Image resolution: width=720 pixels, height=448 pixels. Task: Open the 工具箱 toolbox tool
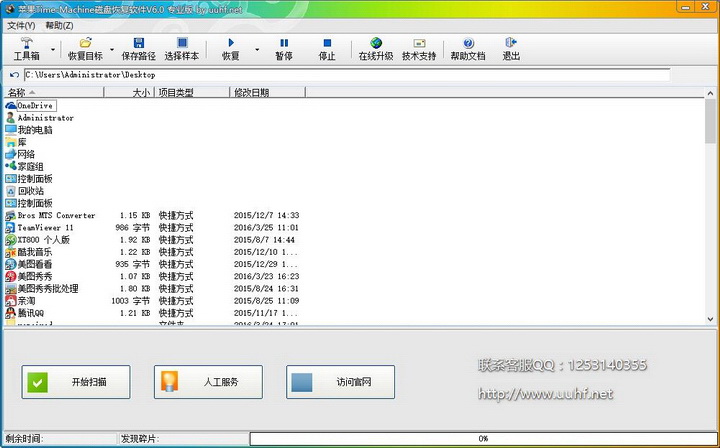coord(26,49)
